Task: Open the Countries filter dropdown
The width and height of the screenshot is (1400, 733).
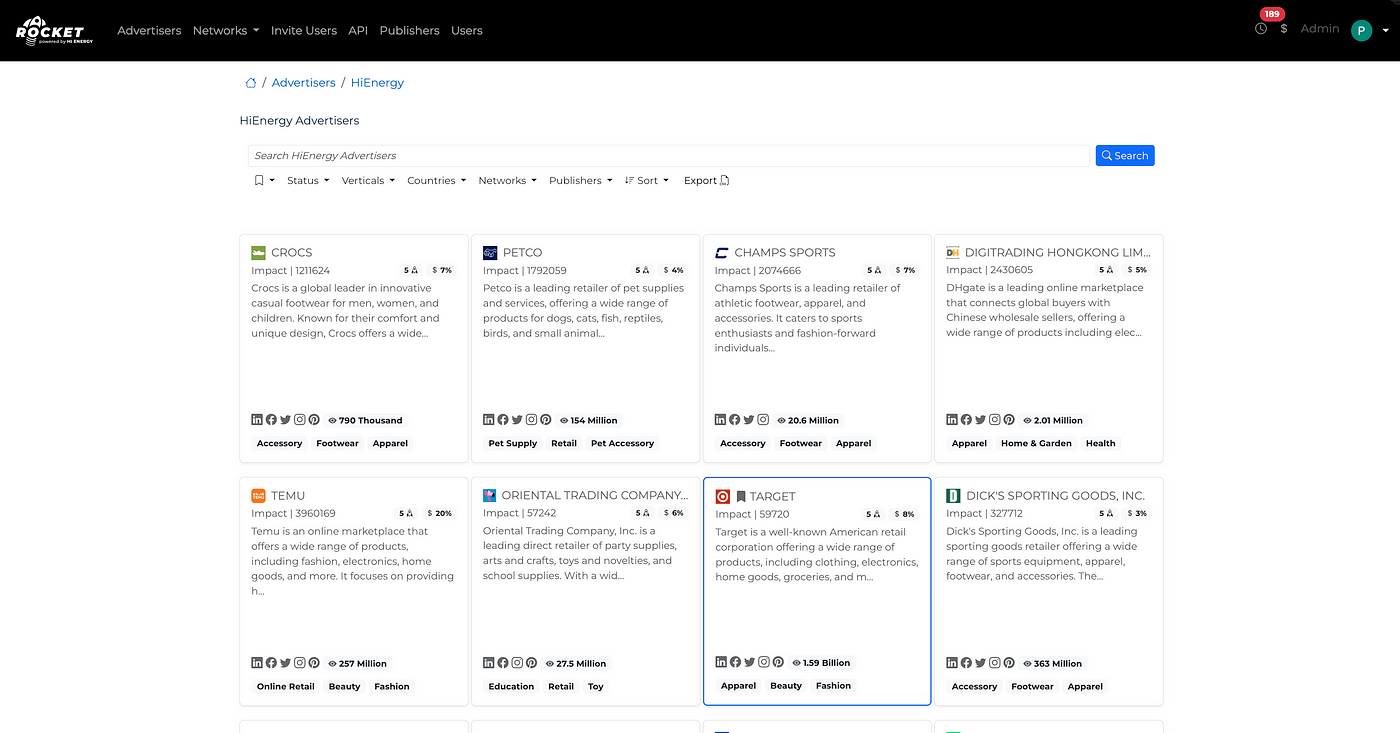Action: point(436,181)
